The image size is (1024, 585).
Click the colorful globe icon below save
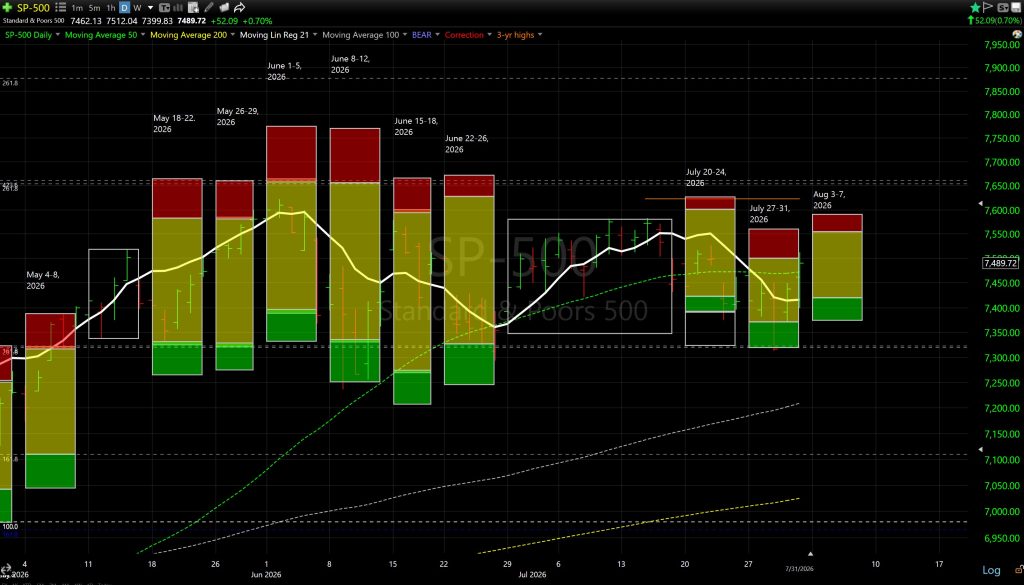[x=1017, y=34]
